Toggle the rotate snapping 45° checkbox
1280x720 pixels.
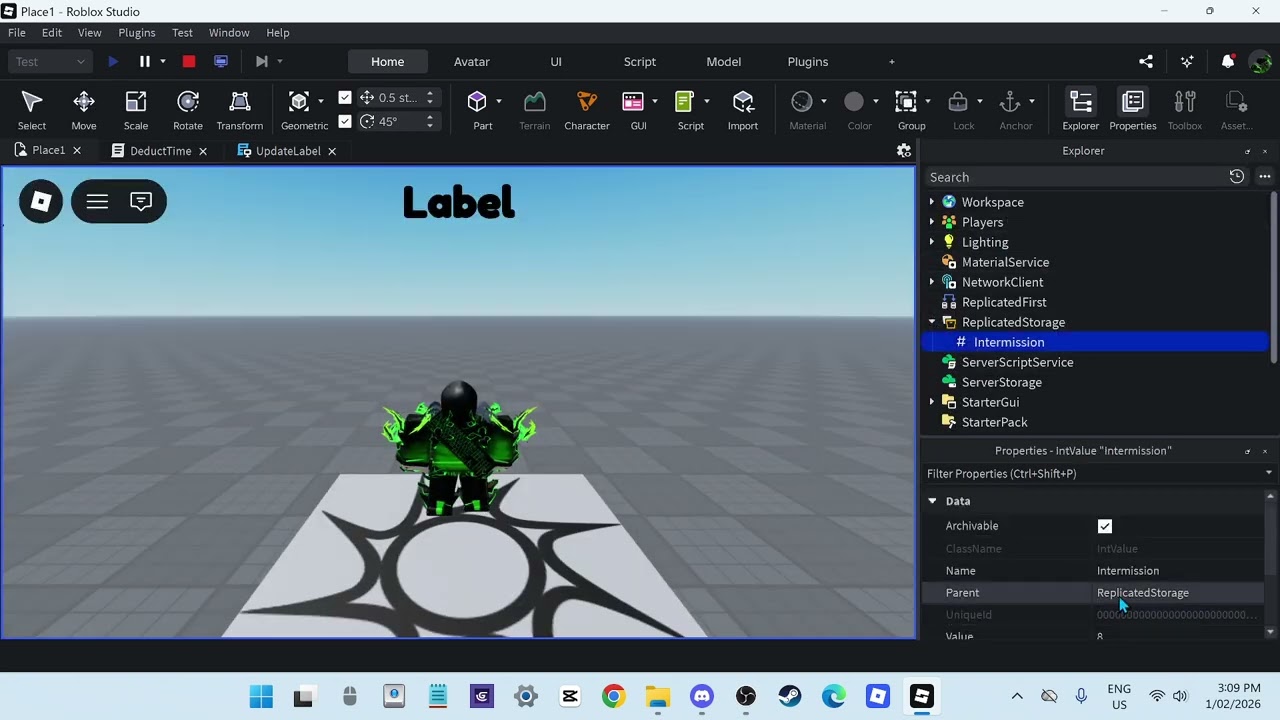pyautogui.click(x=345, y=122)
